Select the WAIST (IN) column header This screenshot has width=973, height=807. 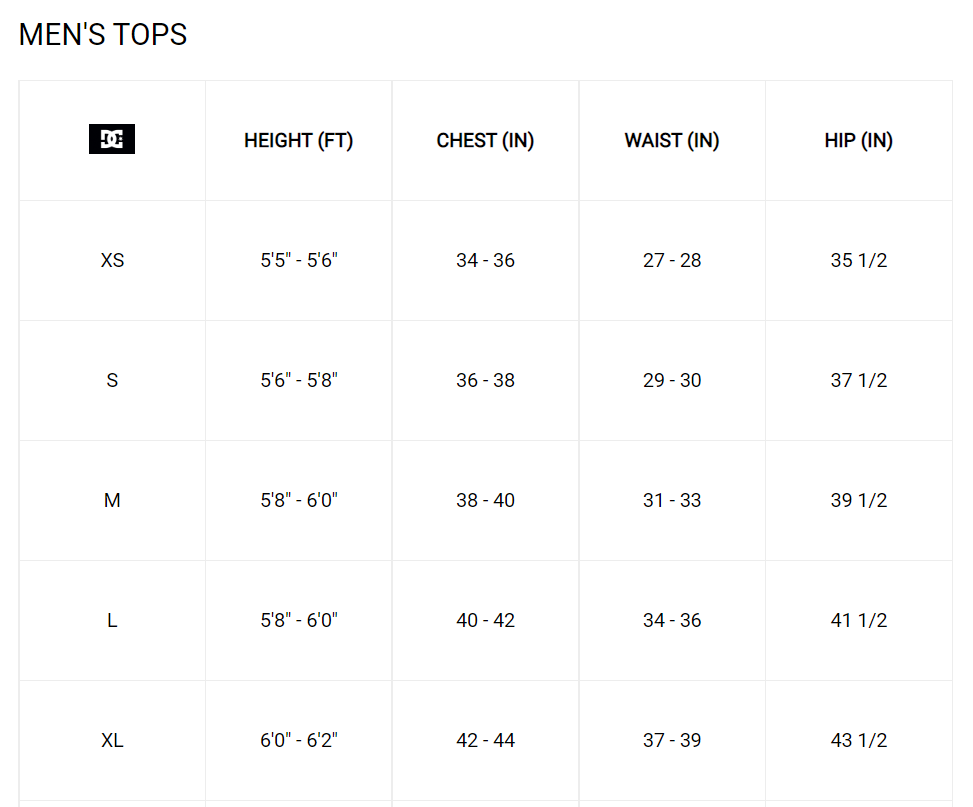[x=672, y=140]
